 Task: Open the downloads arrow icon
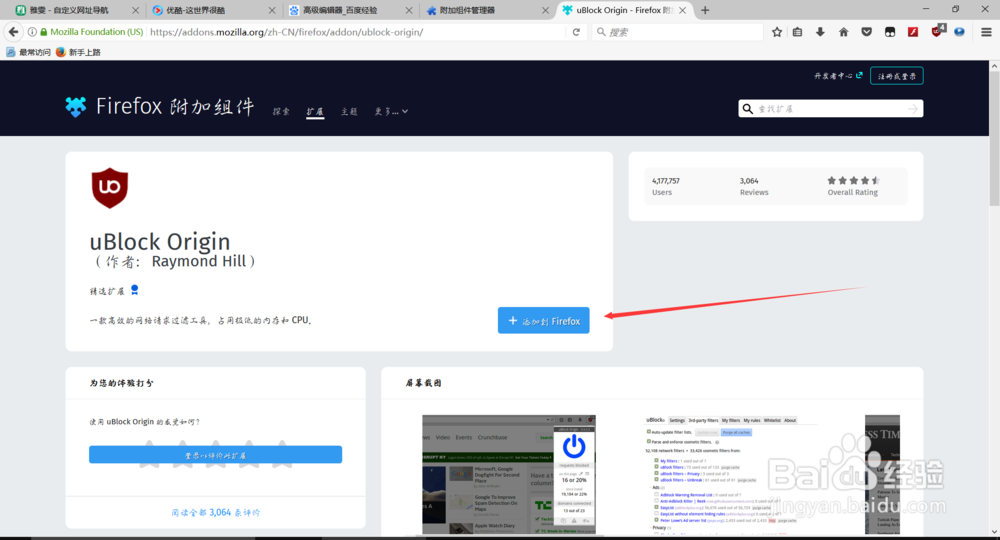pyautogui.click(x=820, y=32)
